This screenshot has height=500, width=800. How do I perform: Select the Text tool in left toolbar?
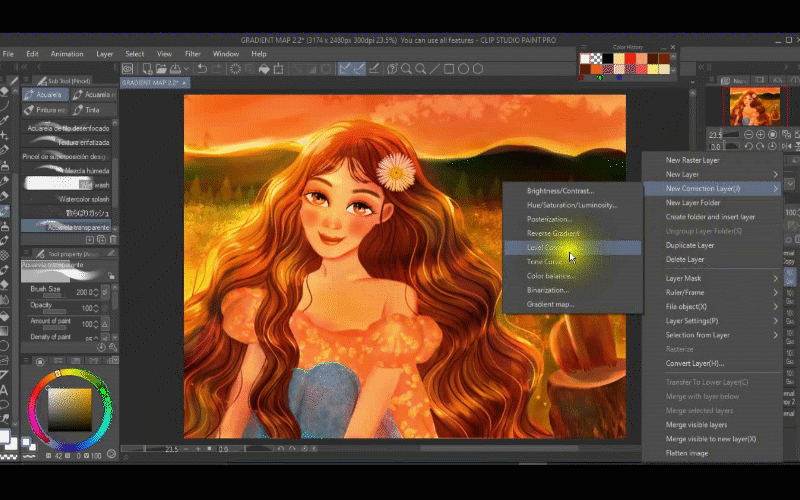[x=5, y=390]
